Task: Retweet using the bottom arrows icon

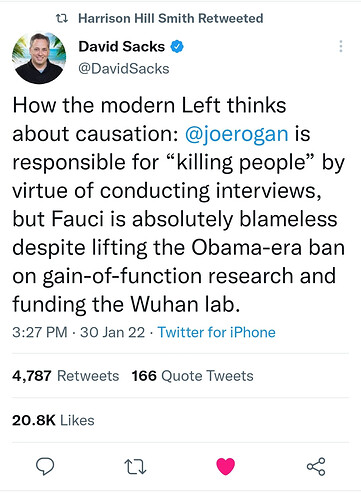Action: [135, 467]
